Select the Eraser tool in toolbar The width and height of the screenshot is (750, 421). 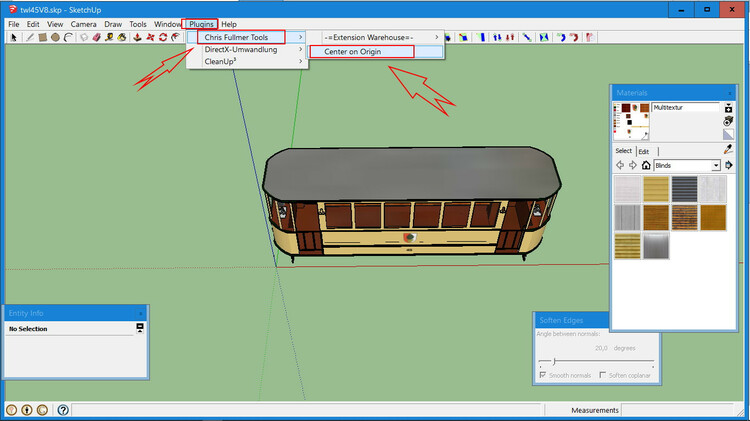(96, 38)
